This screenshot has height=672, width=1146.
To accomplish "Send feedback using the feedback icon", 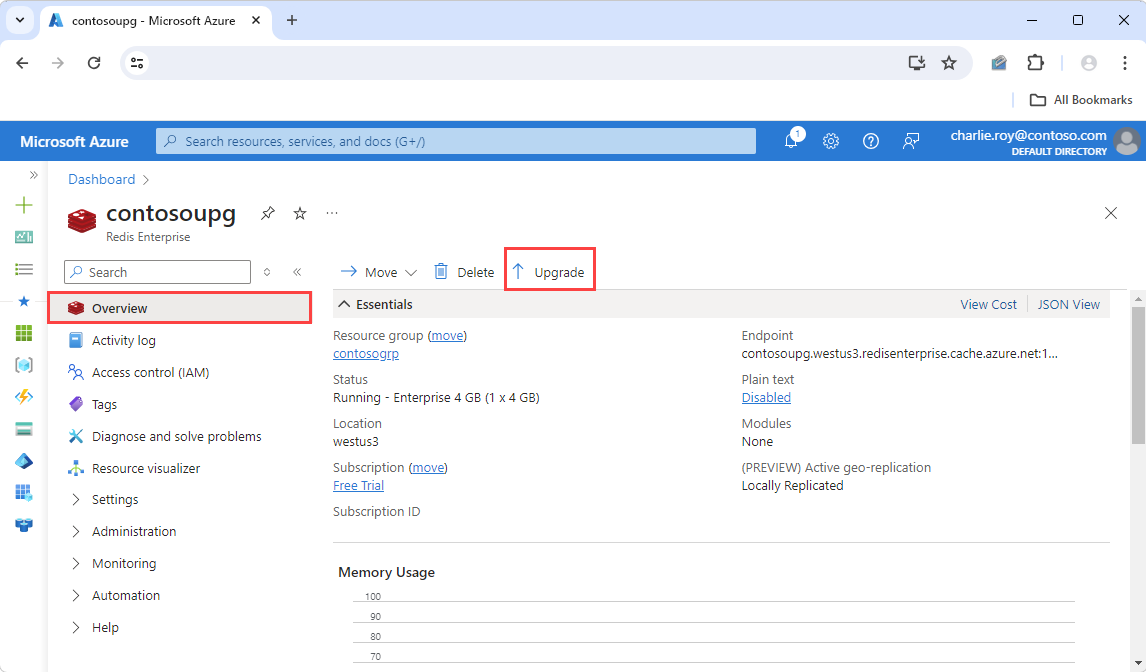I will (x=910, y=141).
